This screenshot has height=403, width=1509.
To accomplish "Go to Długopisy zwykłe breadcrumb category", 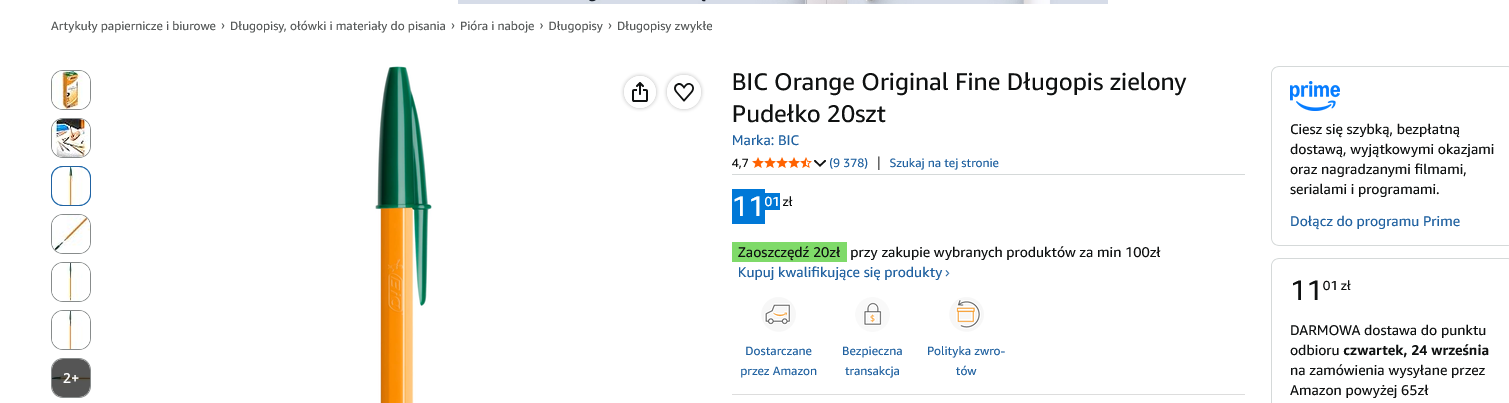I will pyautogui.click(x=665, y=26).
